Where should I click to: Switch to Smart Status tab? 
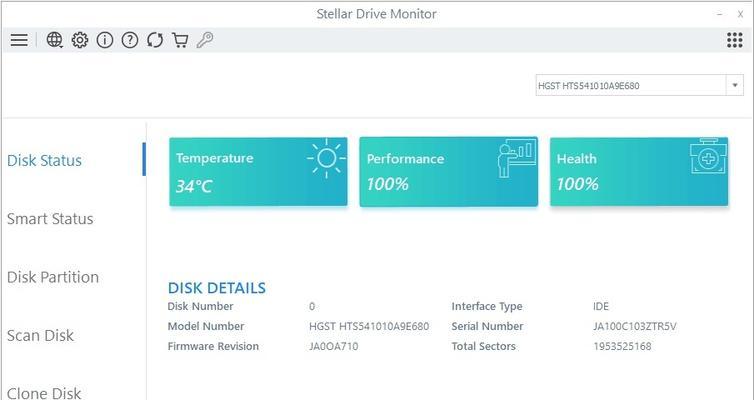(50, 219)
